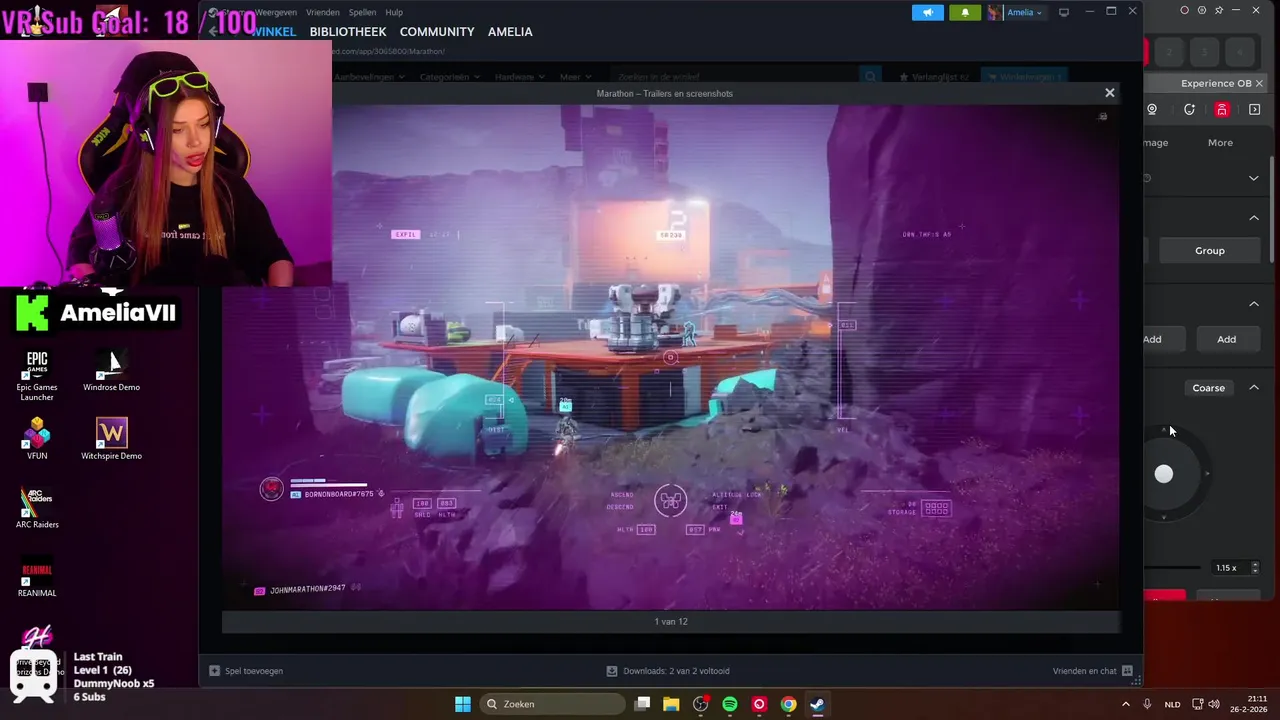Open the Amelia account dropdown in Steam
The width and height of the screenshot is (1280, 720).
click(x=1016, y=12)
